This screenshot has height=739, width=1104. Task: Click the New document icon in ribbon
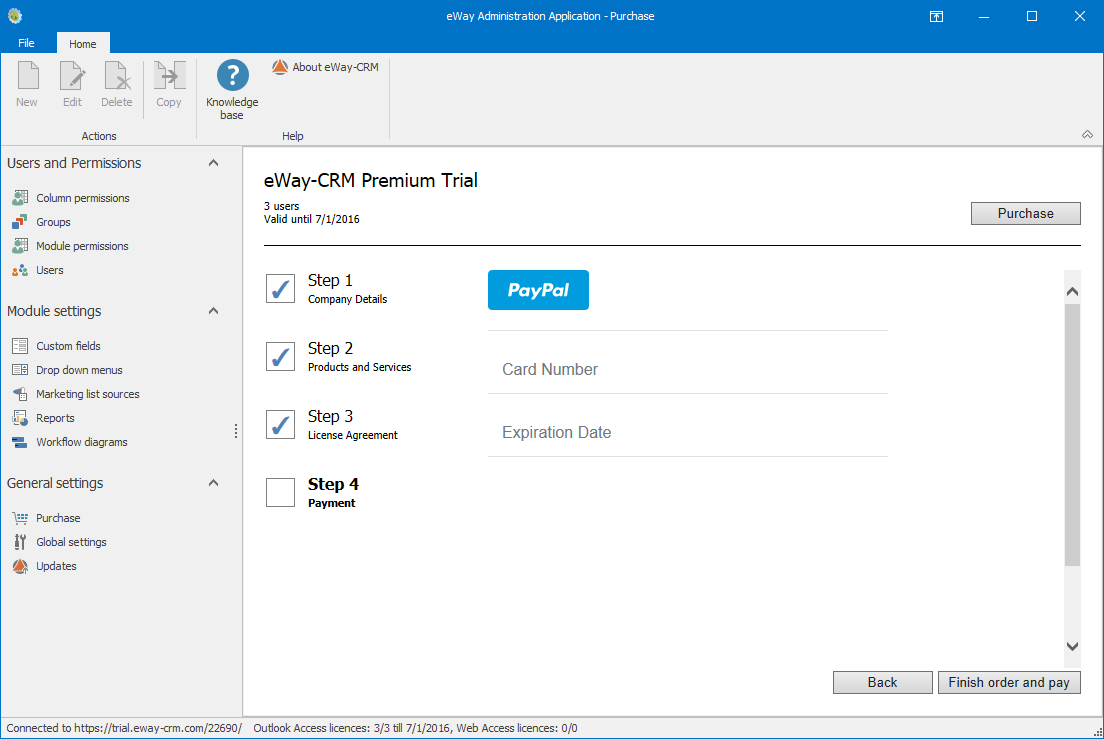[x=27, y=76]
